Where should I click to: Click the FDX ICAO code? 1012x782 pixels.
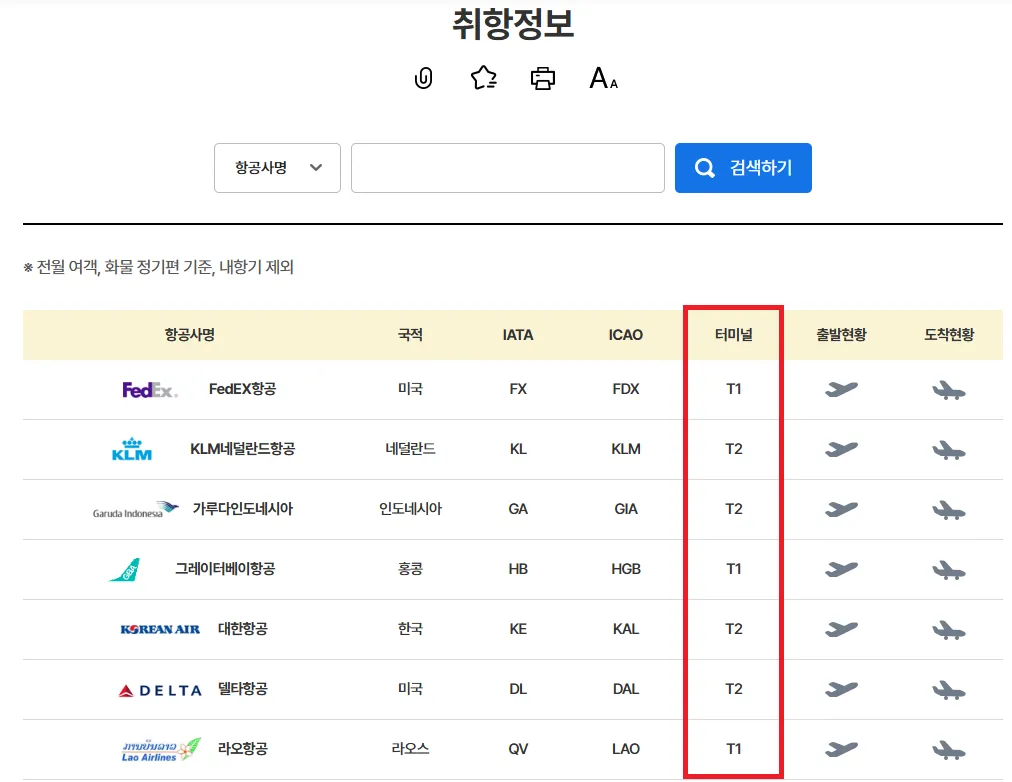[625, 389]
